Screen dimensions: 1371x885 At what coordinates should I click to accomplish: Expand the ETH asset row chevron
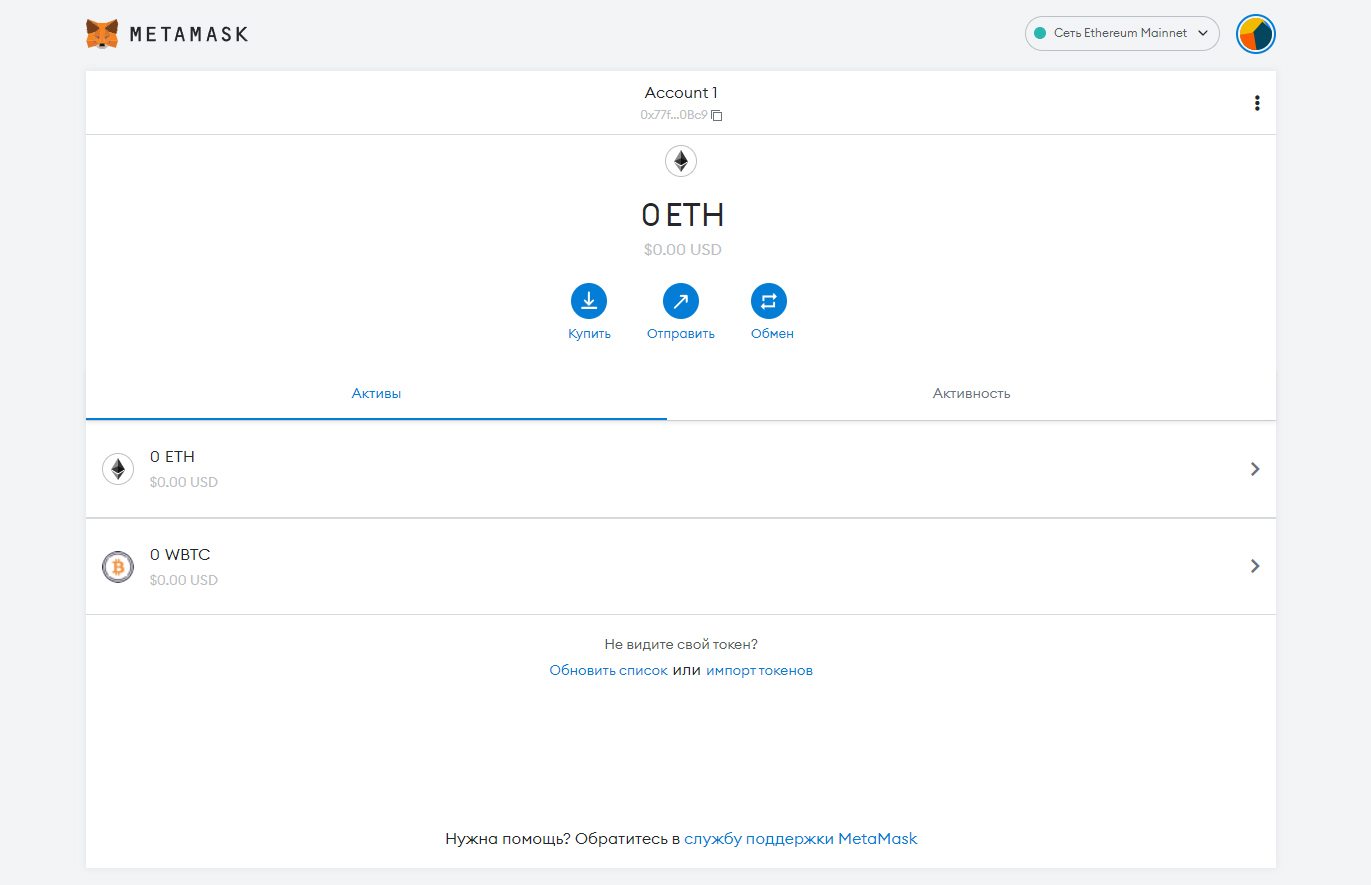click(1255, 469)
